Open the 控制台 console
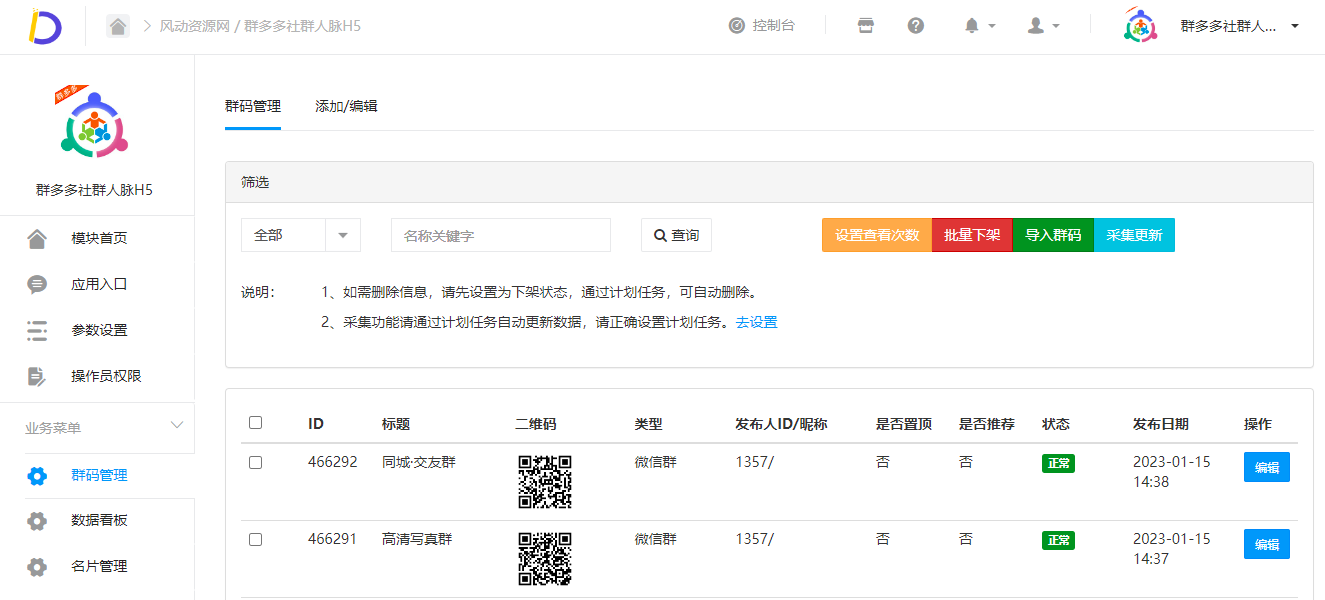 (763, 25)
